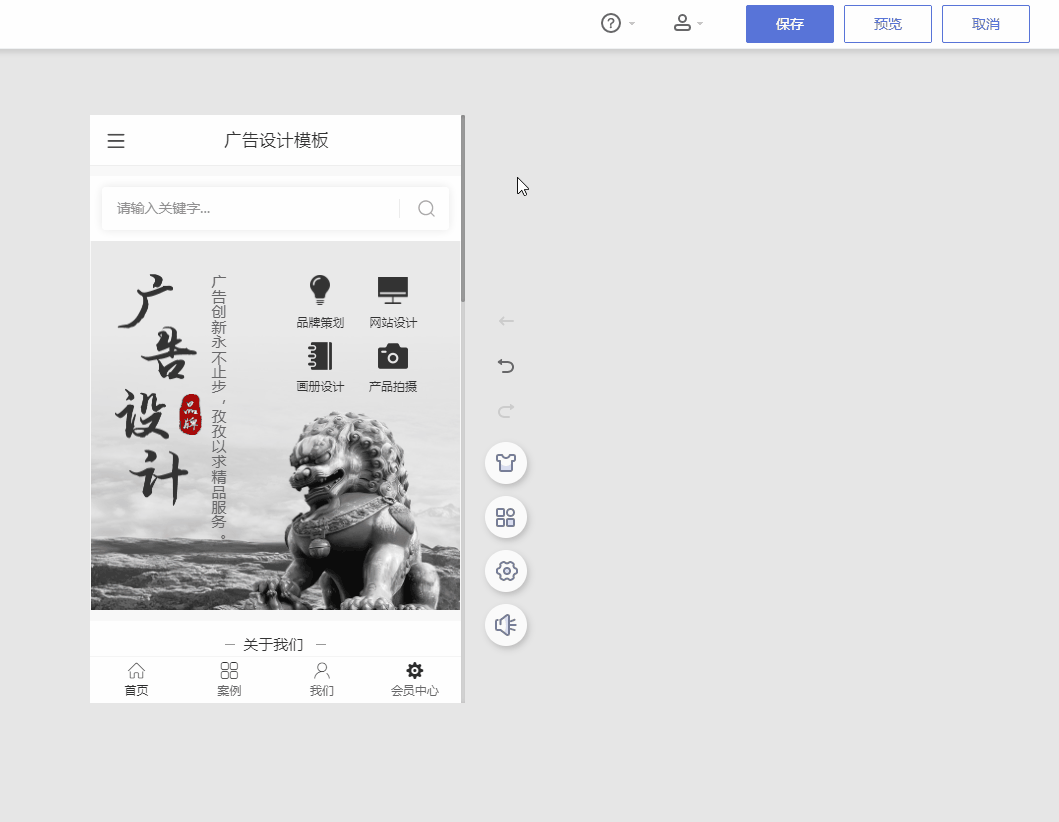The height and width of the screenshot is (822, 1059).
Task: Open the 会员中心 member center tab
Action: tap(415, 679)
